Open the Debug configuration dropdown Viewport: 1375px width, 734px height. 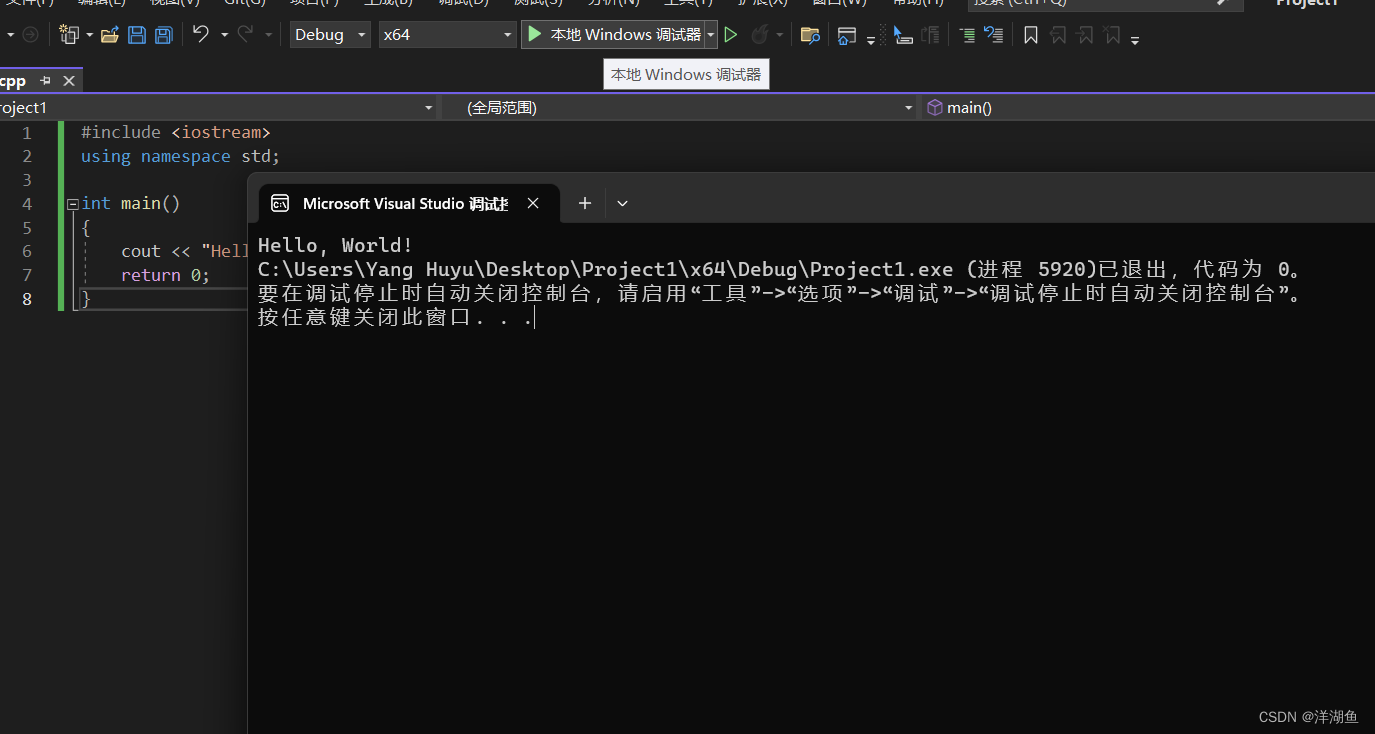click(x=329, y=34)
